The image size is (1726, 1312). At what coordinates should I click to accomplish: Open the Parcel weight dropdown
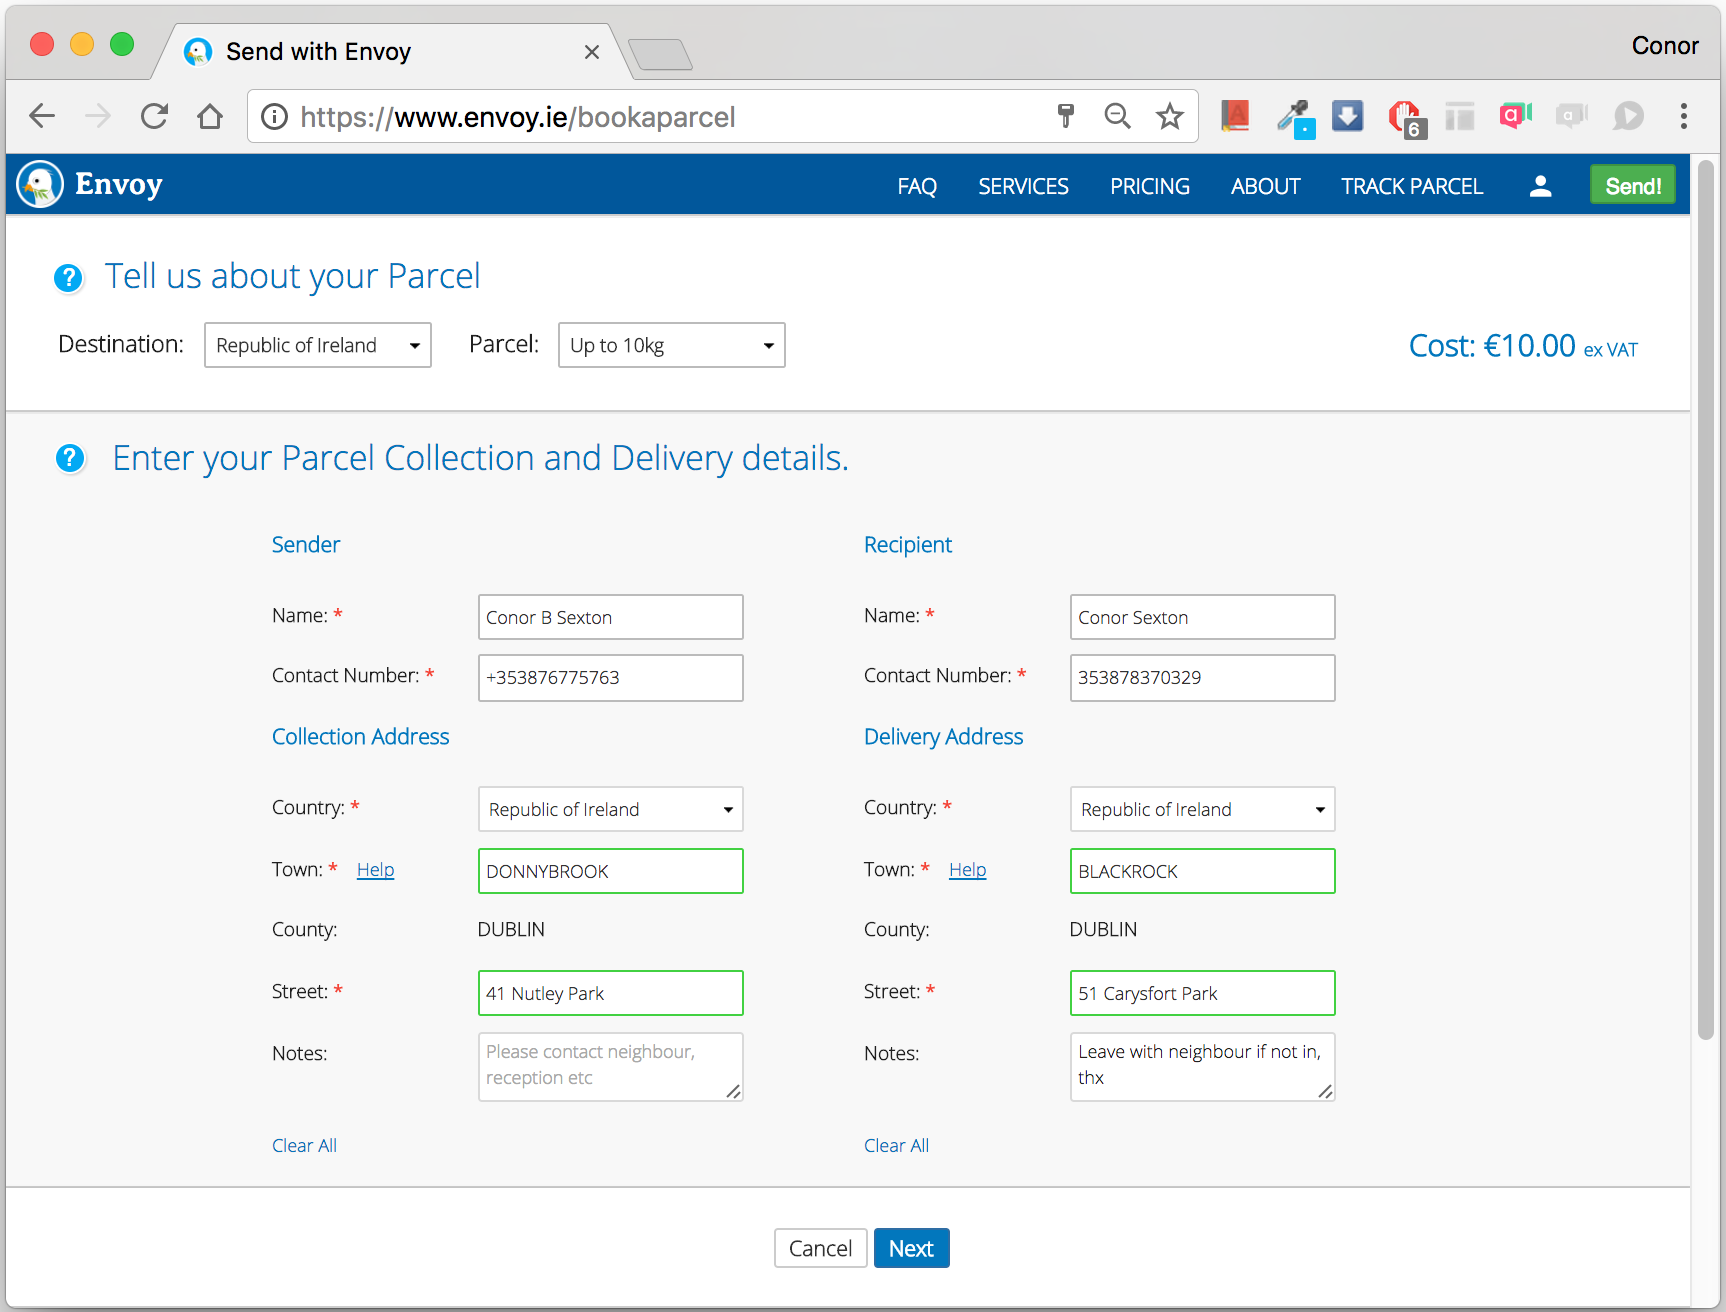[672, 345]
